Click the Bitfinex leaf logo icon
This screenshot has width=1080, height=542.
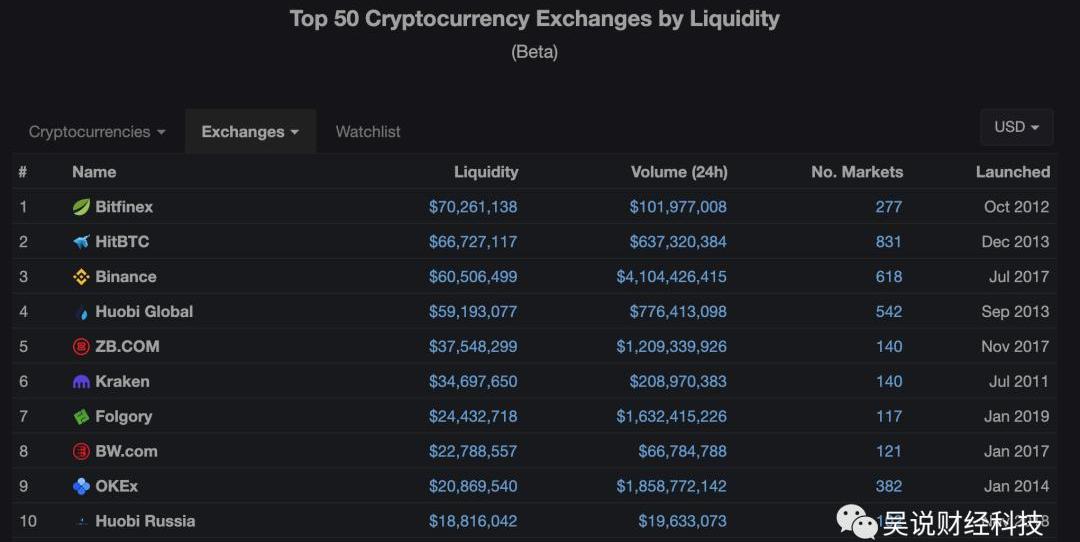(x=81, y=207)
